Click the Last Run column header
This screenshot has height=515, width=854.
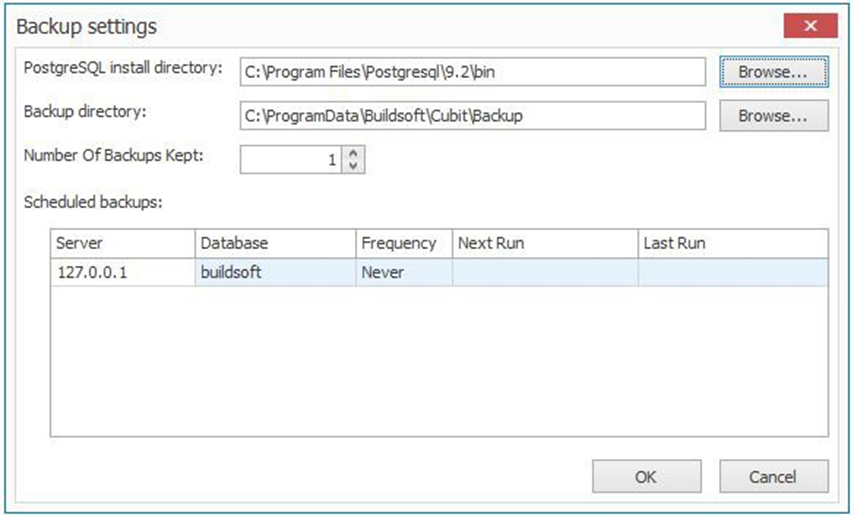pyautogui.click(x=733, y=243)
